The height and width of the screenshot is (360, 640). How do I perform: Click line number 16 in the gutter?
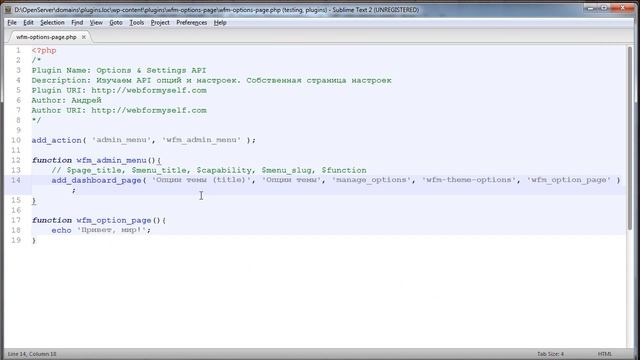16,210
